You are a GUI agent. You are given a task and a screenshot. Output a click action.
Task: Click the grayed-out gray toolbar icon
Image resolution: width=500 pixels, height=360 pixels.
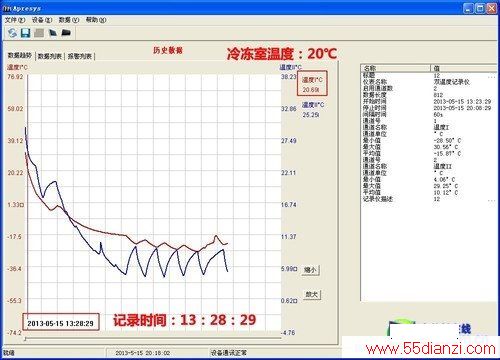click(x=39, y=33)
